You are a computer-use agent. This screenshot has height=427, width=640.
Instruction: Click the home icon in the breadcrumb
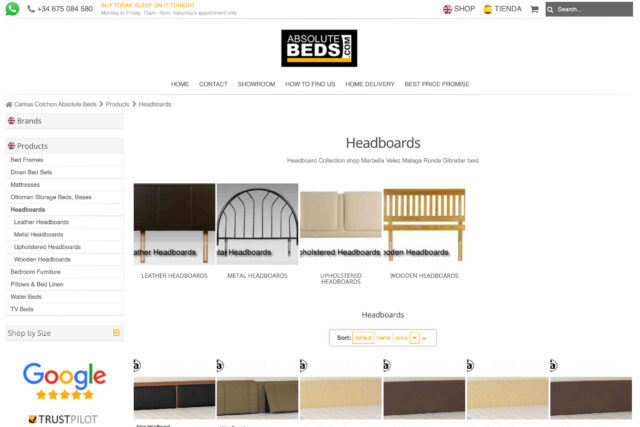9,105
